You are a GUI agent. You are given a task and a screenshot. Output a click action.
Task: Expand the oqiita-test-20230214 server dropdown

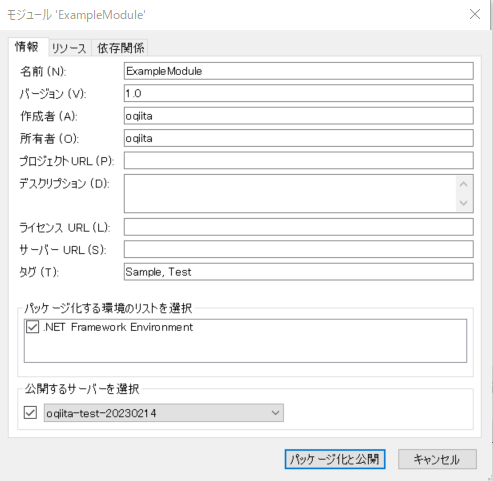pos(164,413)
